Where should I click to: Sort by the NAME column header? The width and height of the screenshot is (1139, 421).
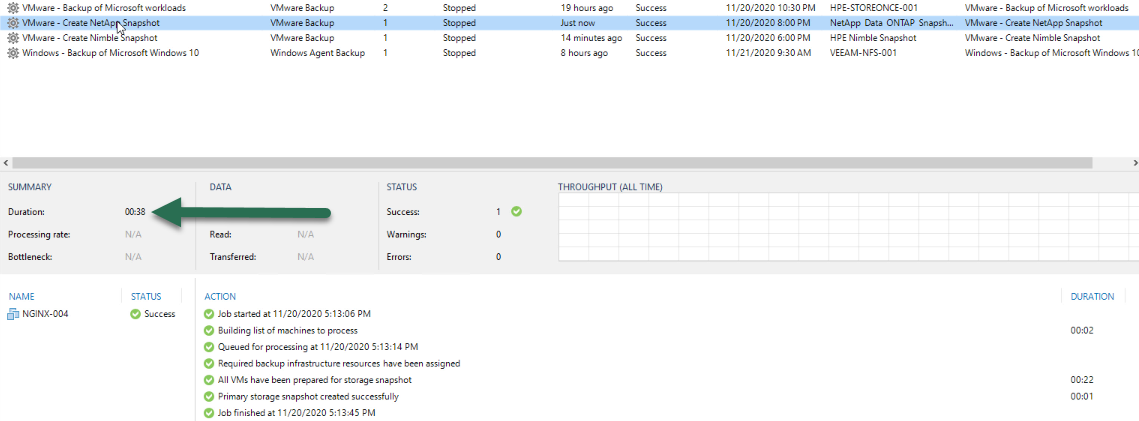[22, 297]
